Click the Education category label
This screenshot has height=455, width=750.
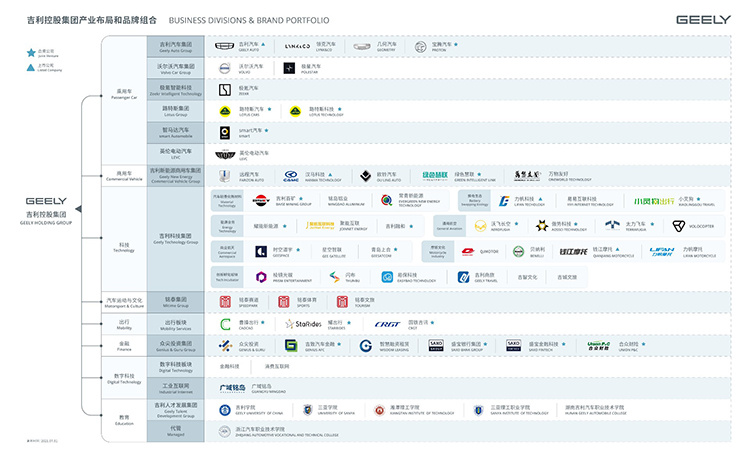124,420
